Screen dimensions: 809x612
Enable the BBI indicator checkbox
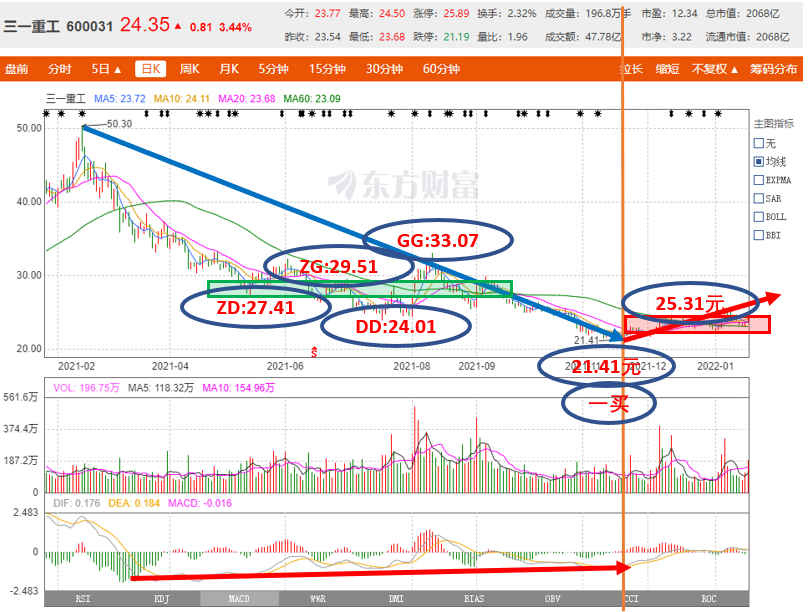(x=758, y=235)
